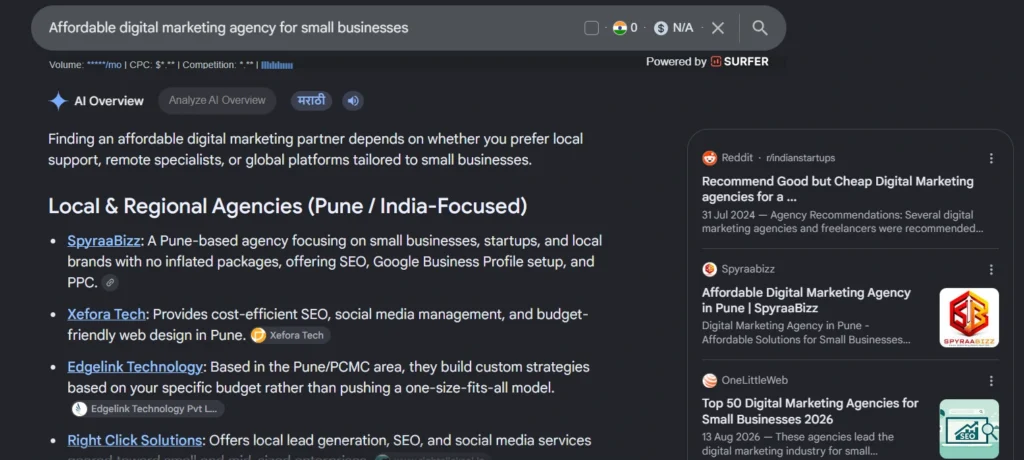Tick the checkbox in the search bar

[x=592, y=28]
